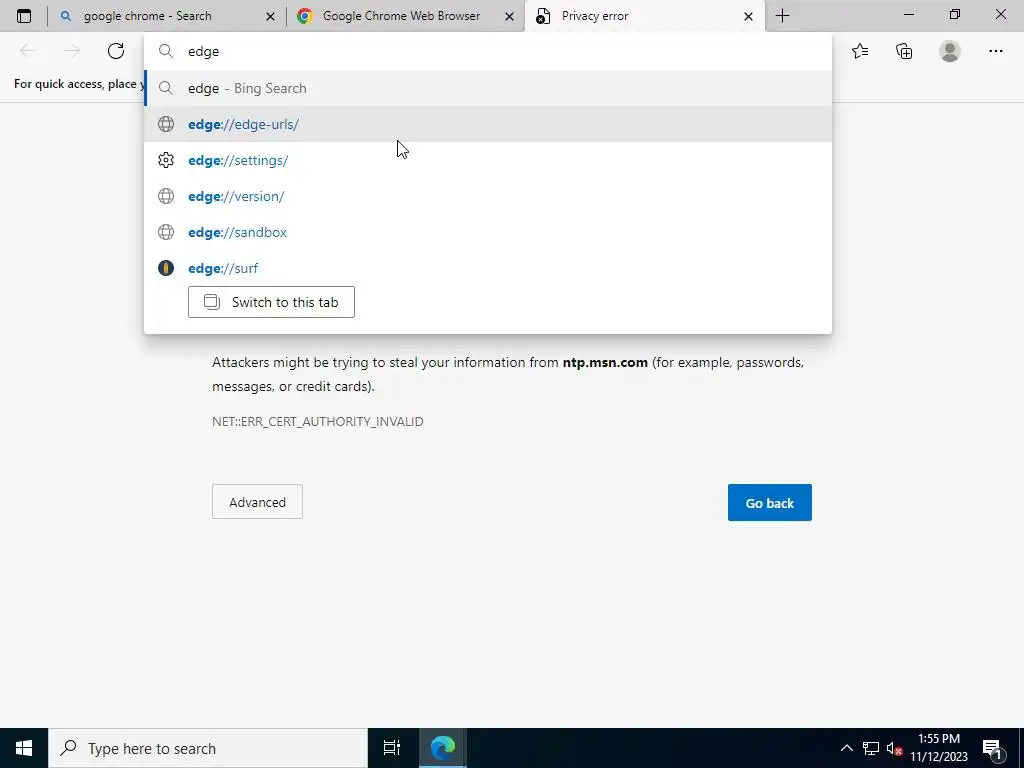1024x768 pixels.
Task: Open the notification center icon
Action: click(992, 748)
